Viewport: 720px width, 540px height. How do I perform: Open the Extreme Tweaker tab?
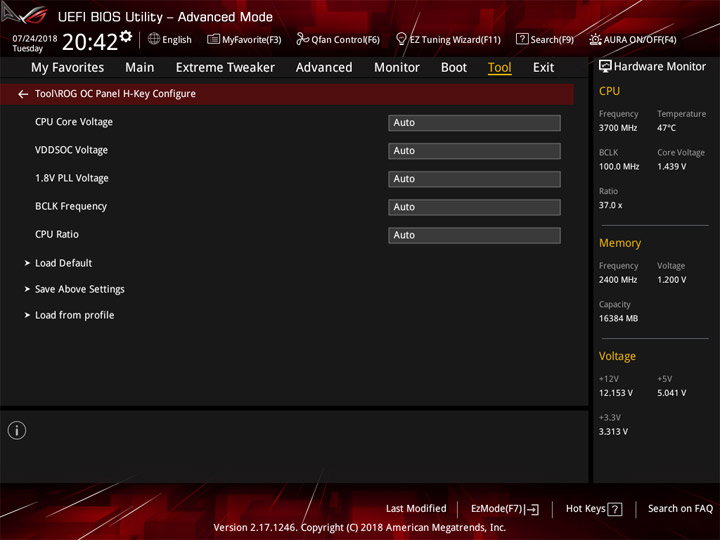tap(225, 68)
